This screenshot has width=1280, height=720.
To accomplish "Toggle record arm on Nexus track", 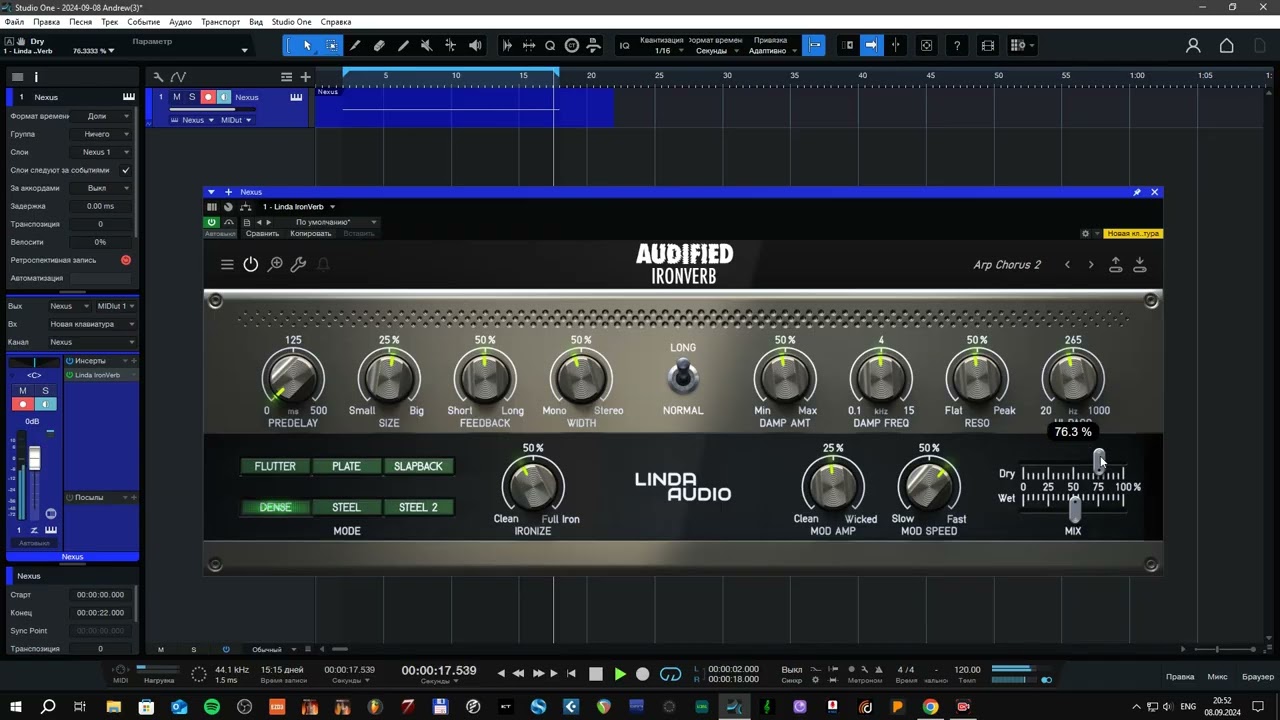I will click(x=208, y=97).
